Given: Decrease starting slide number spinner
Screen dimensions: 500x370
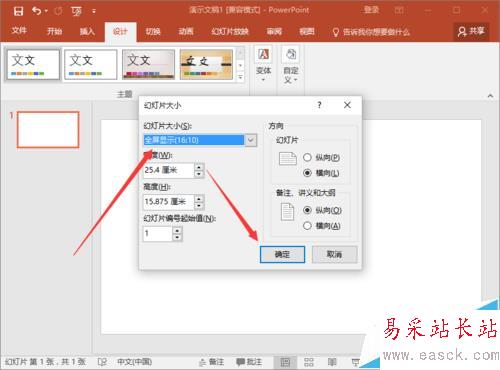Looking at the screenshot, I should (177, 237).
